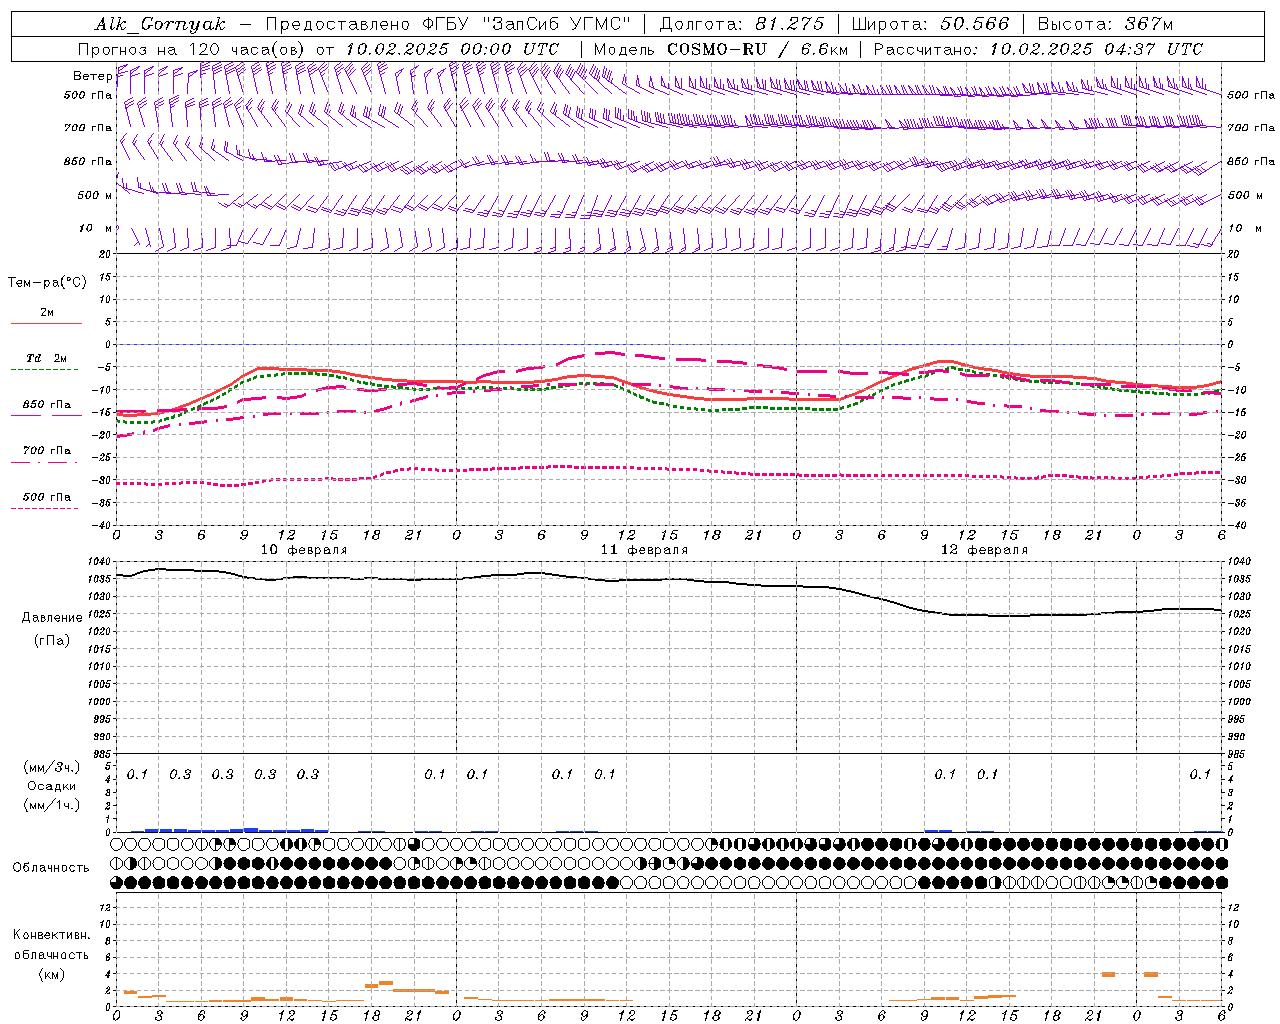Click the Конвективн. convective cloud label
This screenshot has width=1280, height=1024.
pyautogui.click(x=52, y=935)
